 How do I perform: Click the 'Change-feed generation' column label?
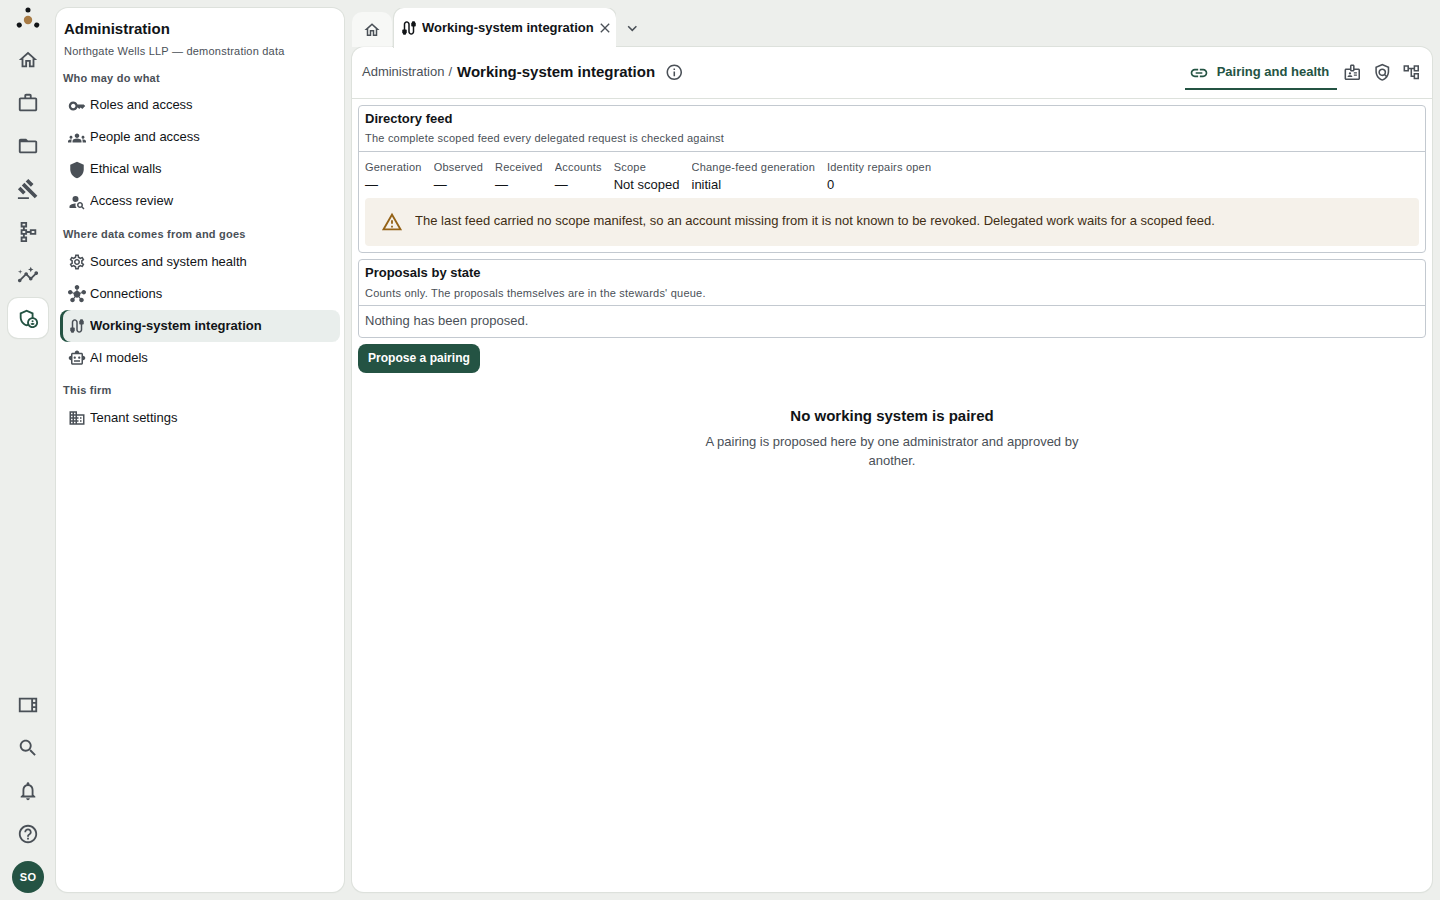[x=753, y=167]
